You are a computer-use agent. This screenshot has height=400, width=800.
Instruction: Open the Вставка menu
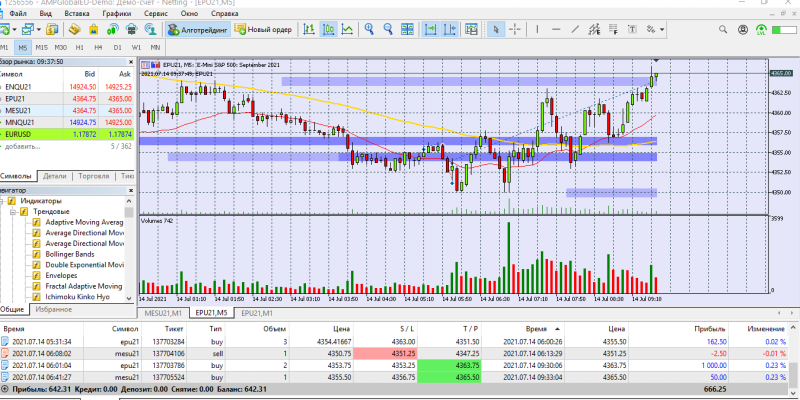78,13
